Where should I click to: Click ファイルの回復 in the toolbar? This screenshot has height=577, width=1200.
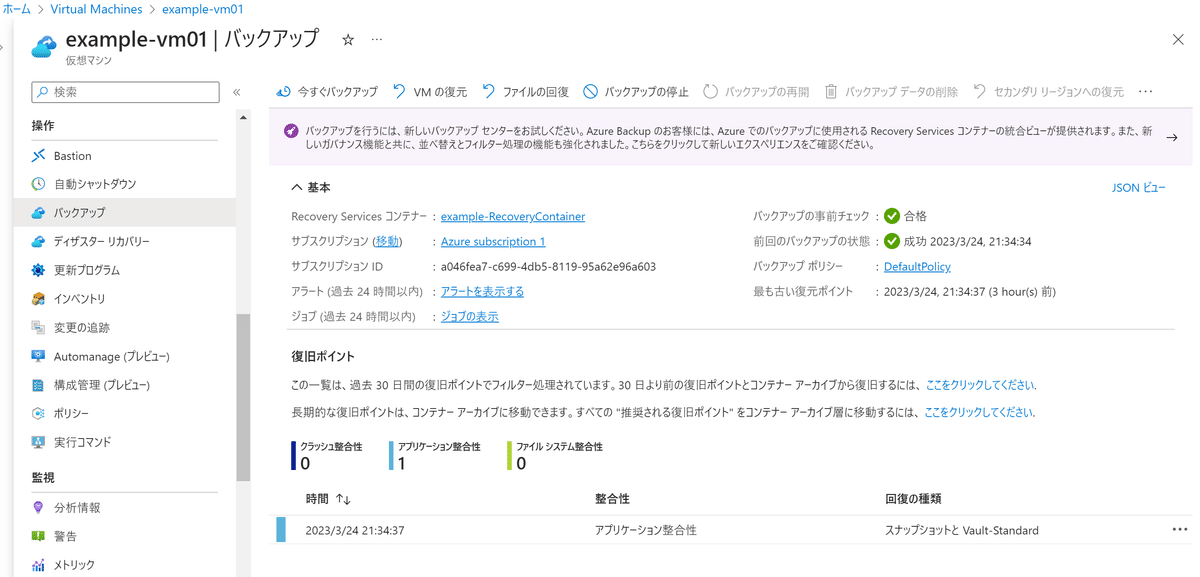click(525, 92)
